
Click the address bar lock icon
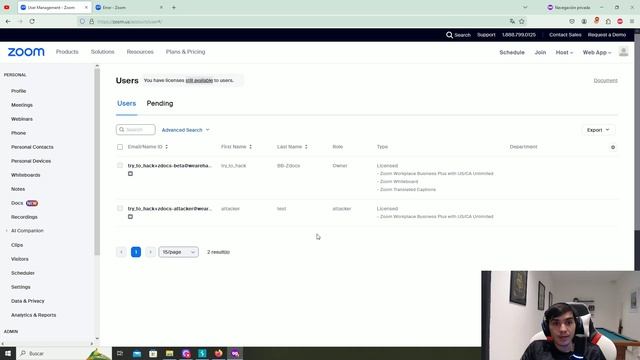91,21
